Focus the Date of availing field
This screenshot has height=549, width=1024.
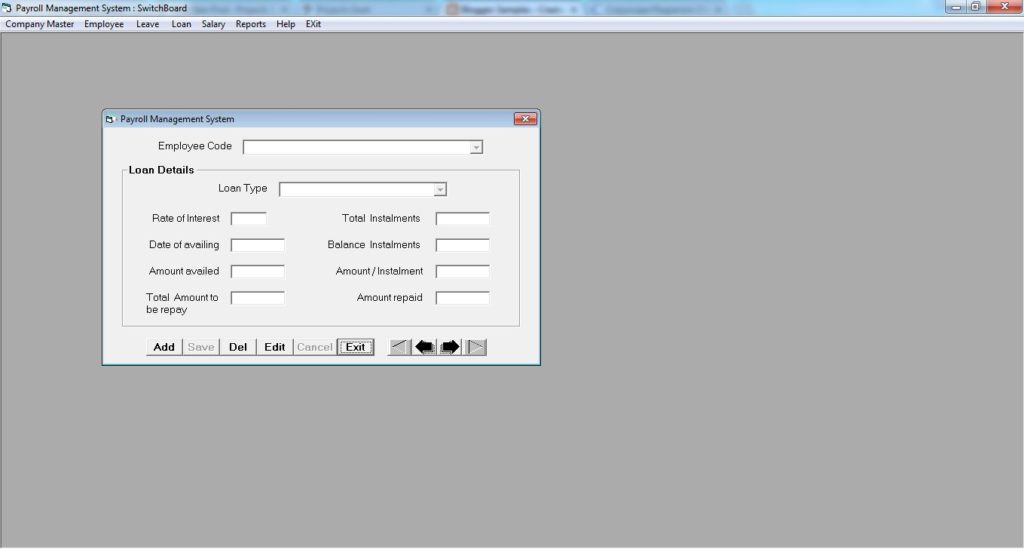click(257, 245)
